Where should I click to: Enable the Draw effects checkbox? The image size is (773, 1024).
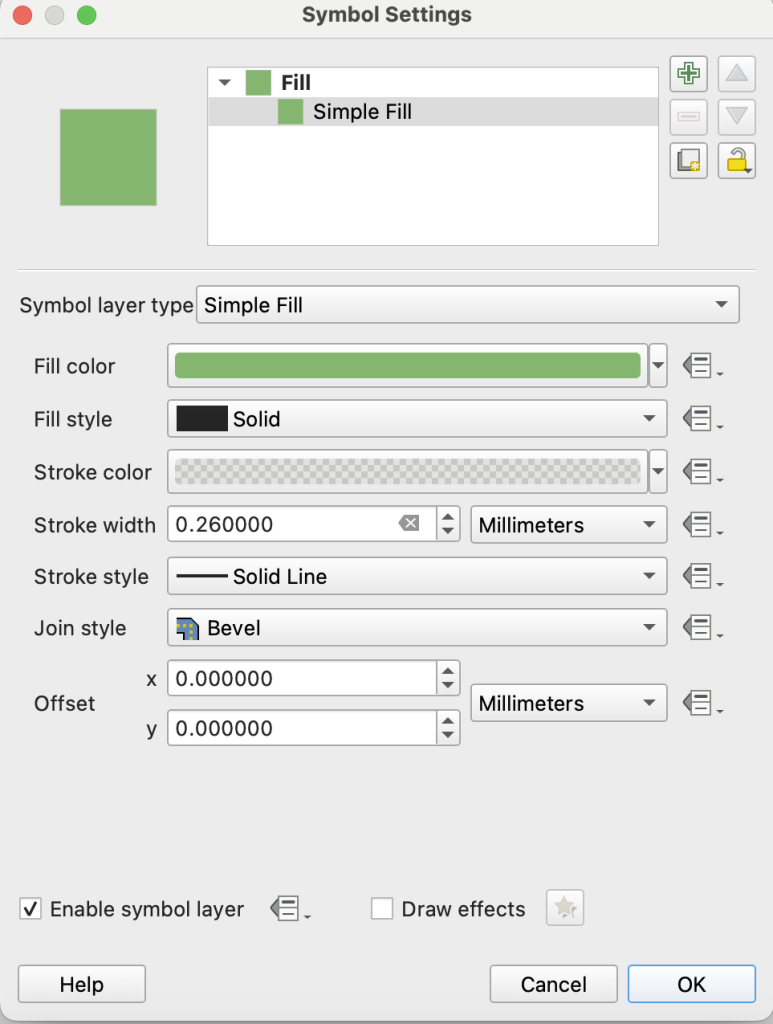[382, 909]
